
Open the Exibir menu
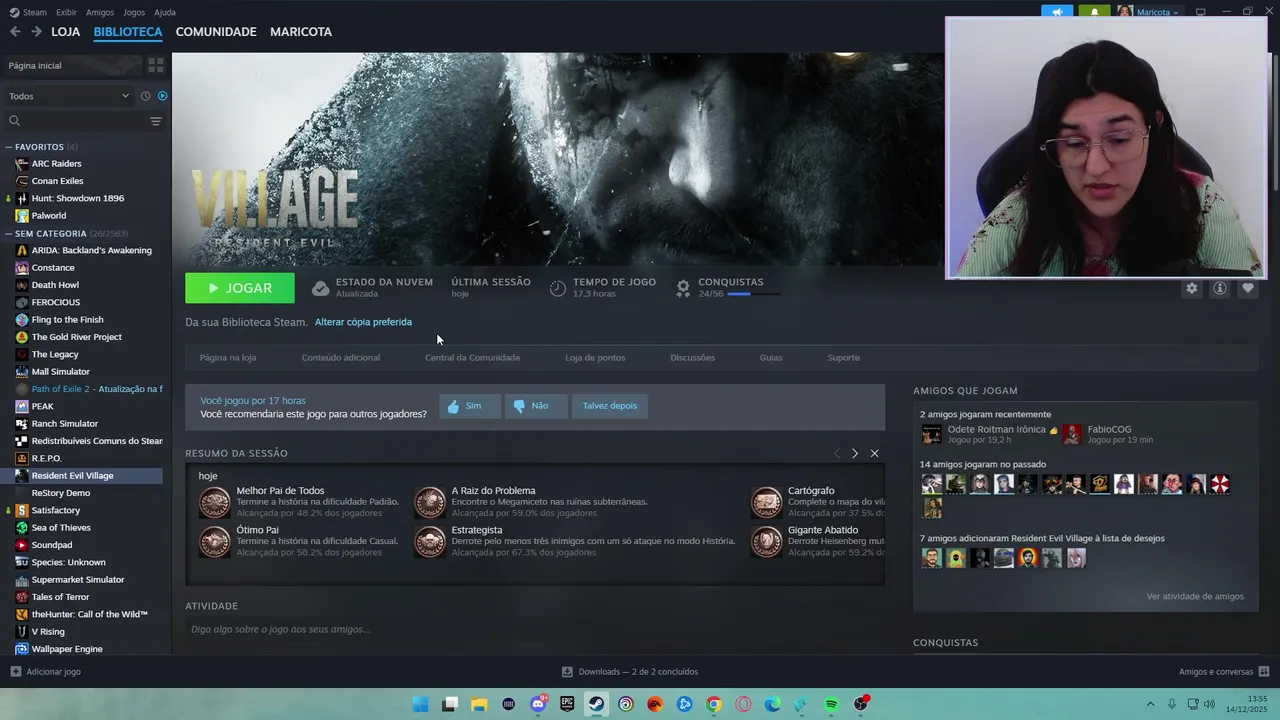coord(66,12)
